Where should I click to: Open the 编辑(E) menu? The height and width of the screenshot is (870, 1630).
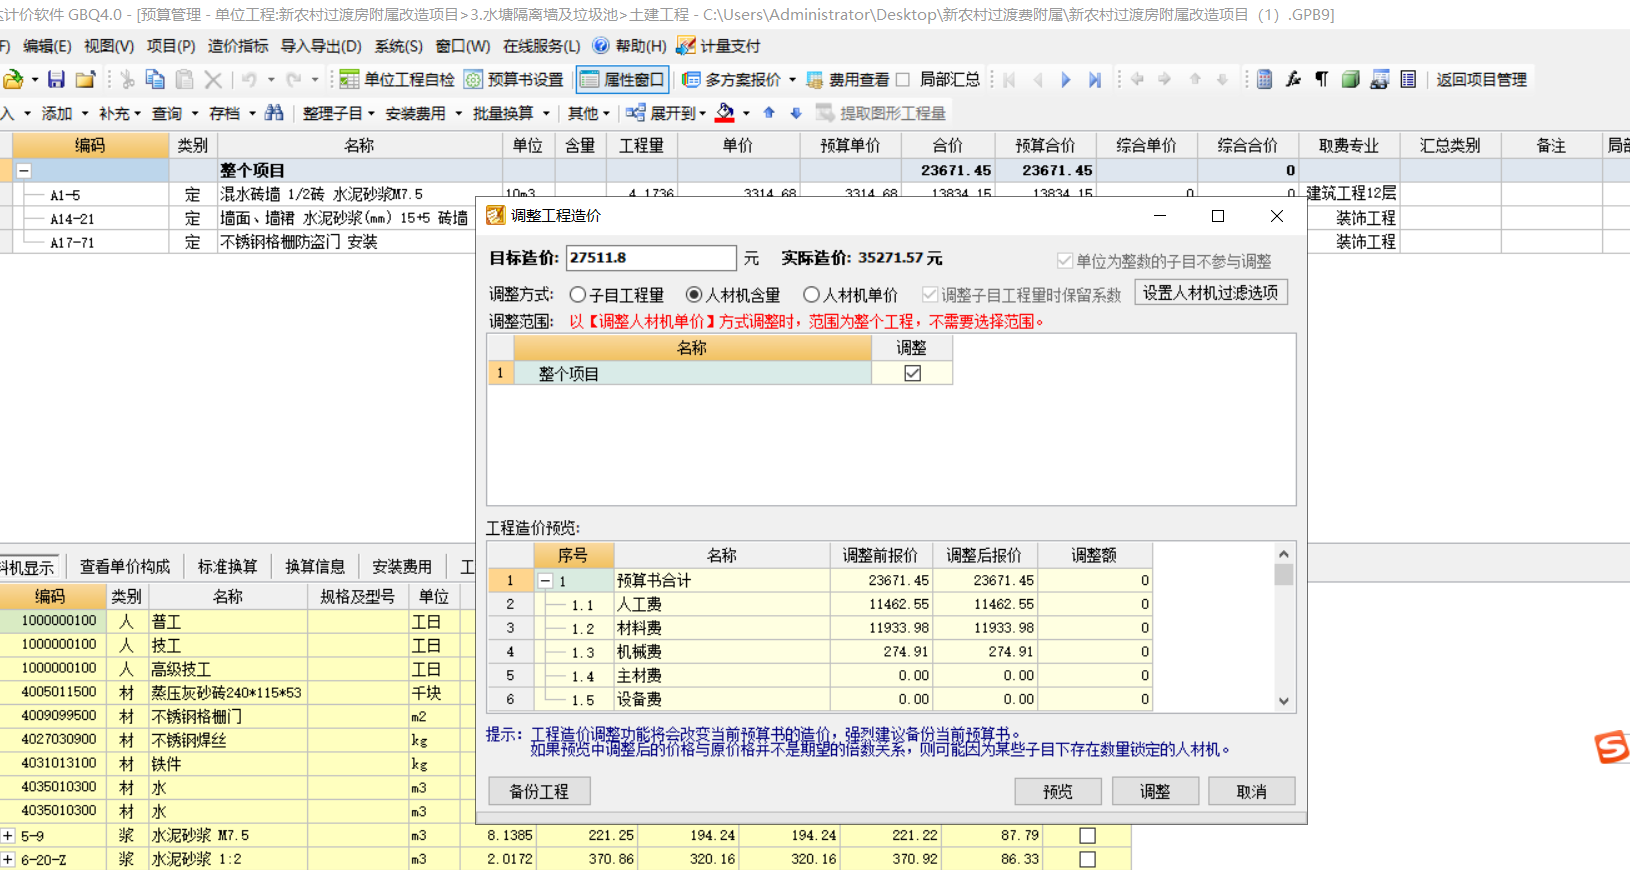[x=47, y=46]
